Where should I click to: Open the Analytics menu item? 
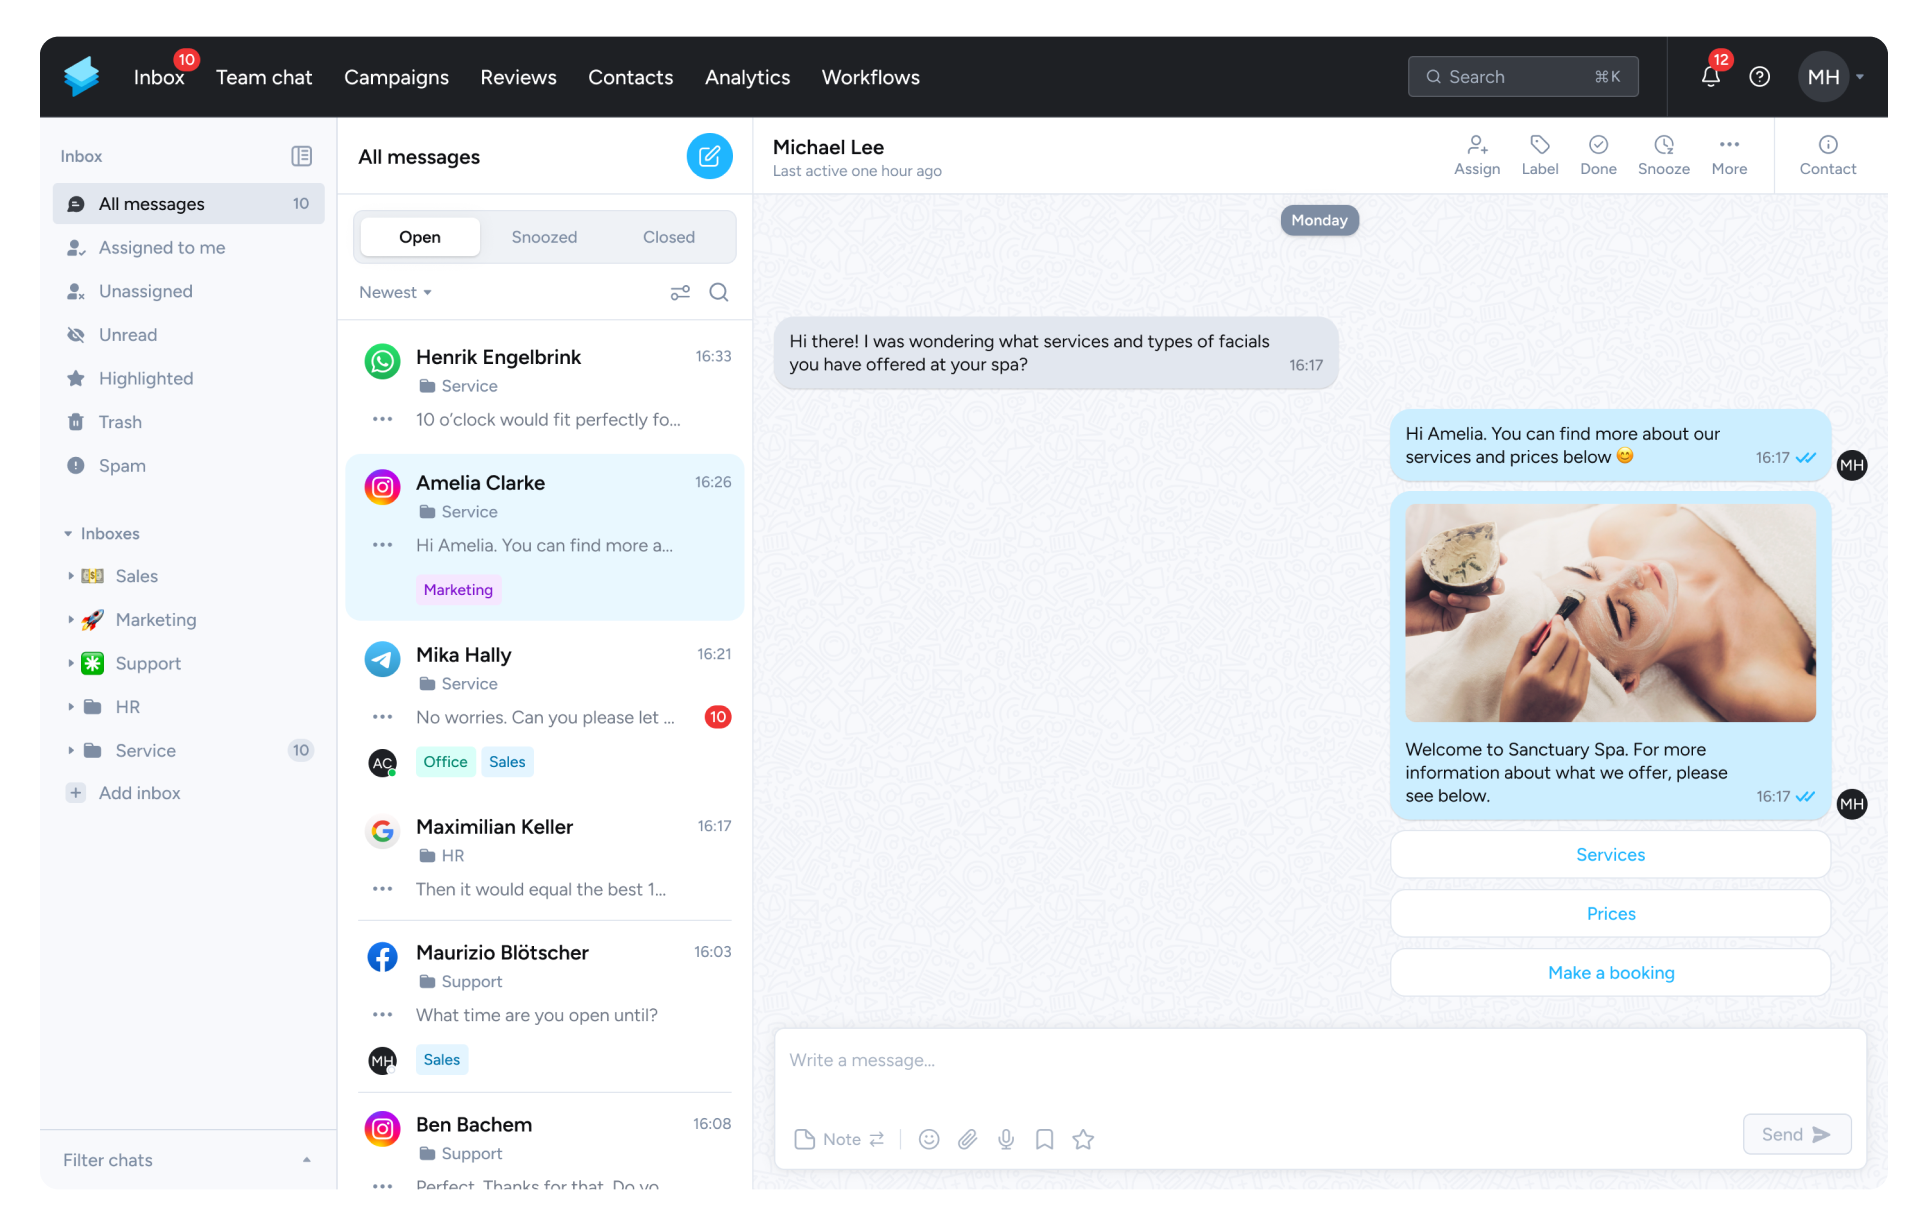tap(747, 77)
